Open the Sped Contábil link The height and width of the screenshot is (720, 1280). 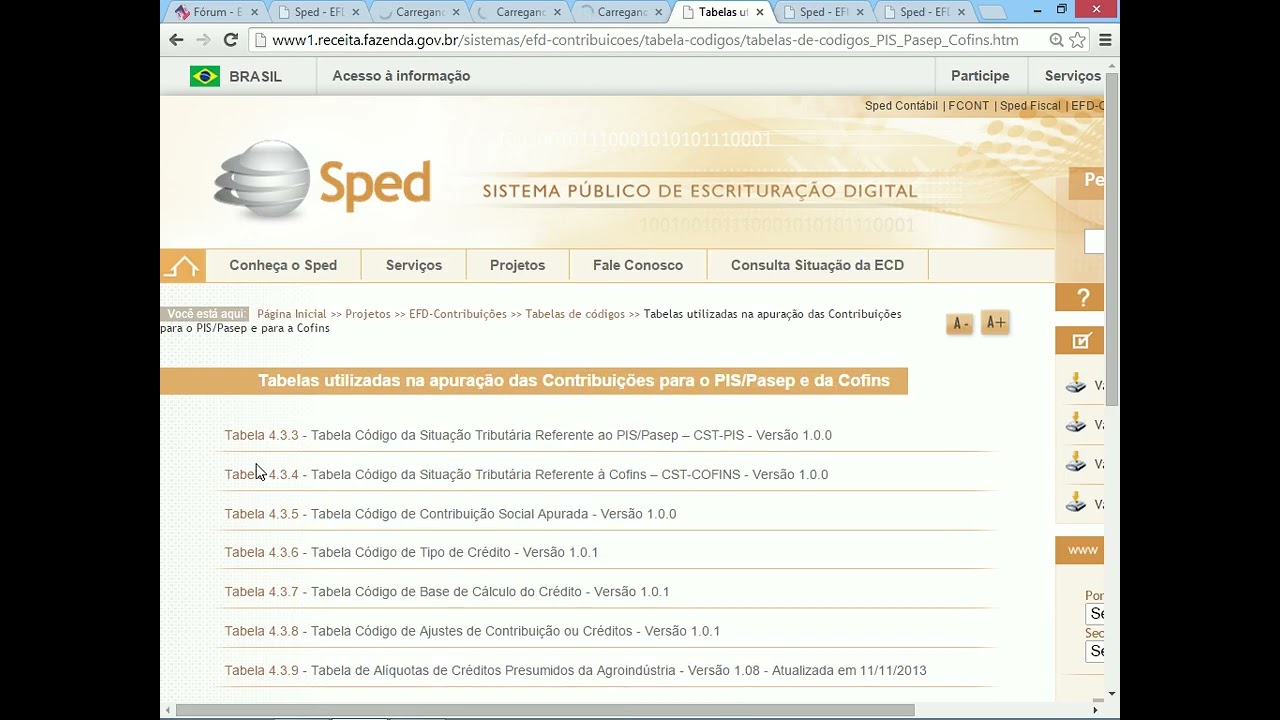901,106
